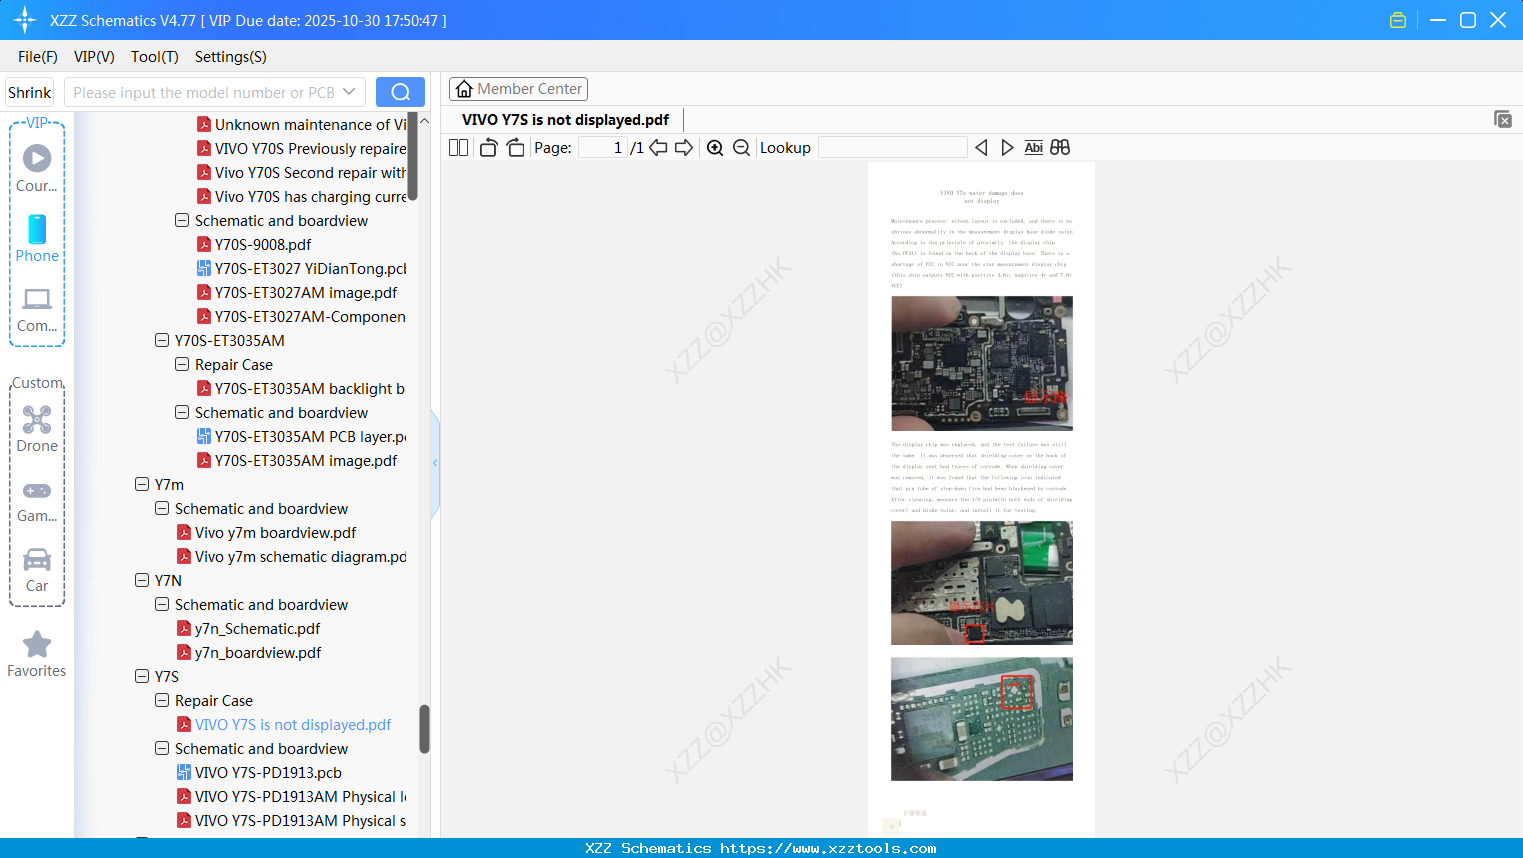Open y7n_Schematic.pdf
Screen dimensions: 1523x858
pos(257,628)
